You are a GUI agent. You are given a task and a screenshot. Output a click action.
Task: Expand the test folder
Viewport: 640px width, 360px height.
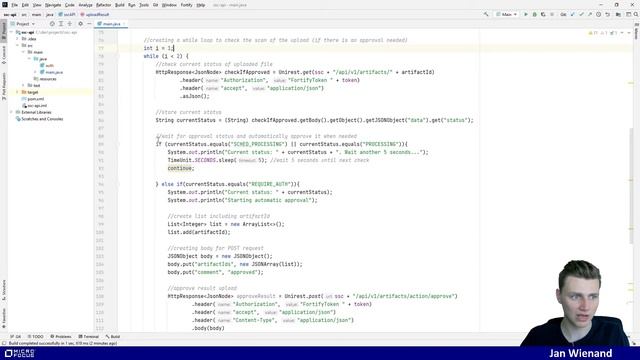click(23, 85)
